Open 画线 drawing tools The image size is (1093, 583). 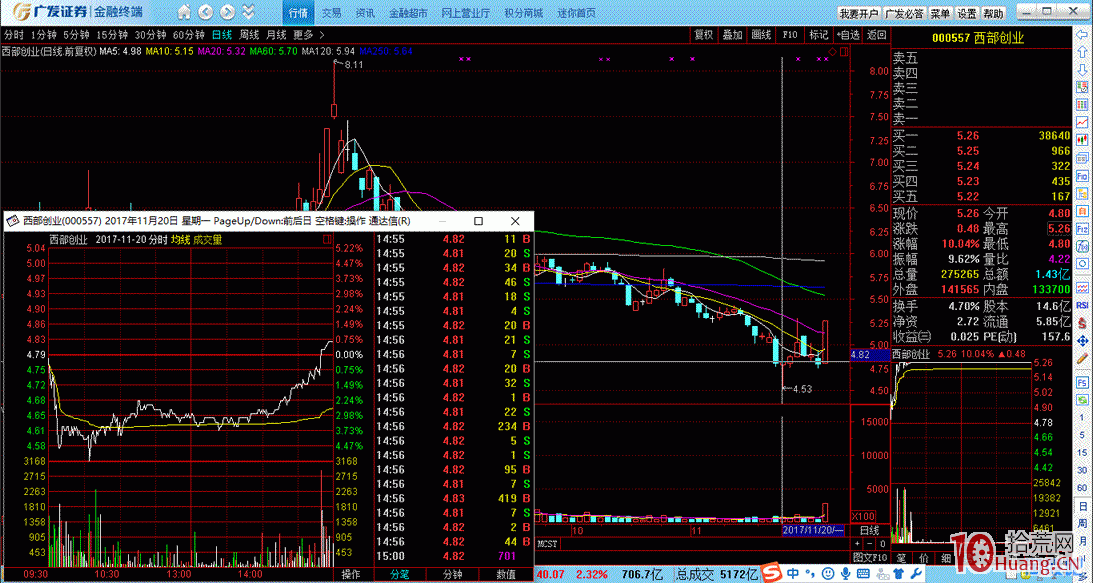click(761, 35)
